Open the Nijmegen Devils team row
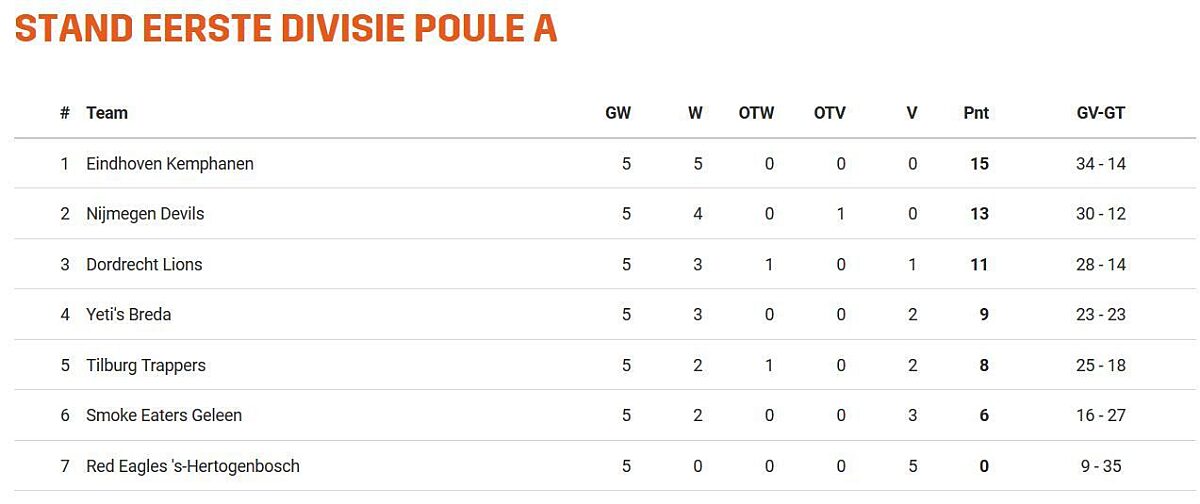Image resolution: width=1200 pixels, height=504 pixels. [x=145, y=213]
